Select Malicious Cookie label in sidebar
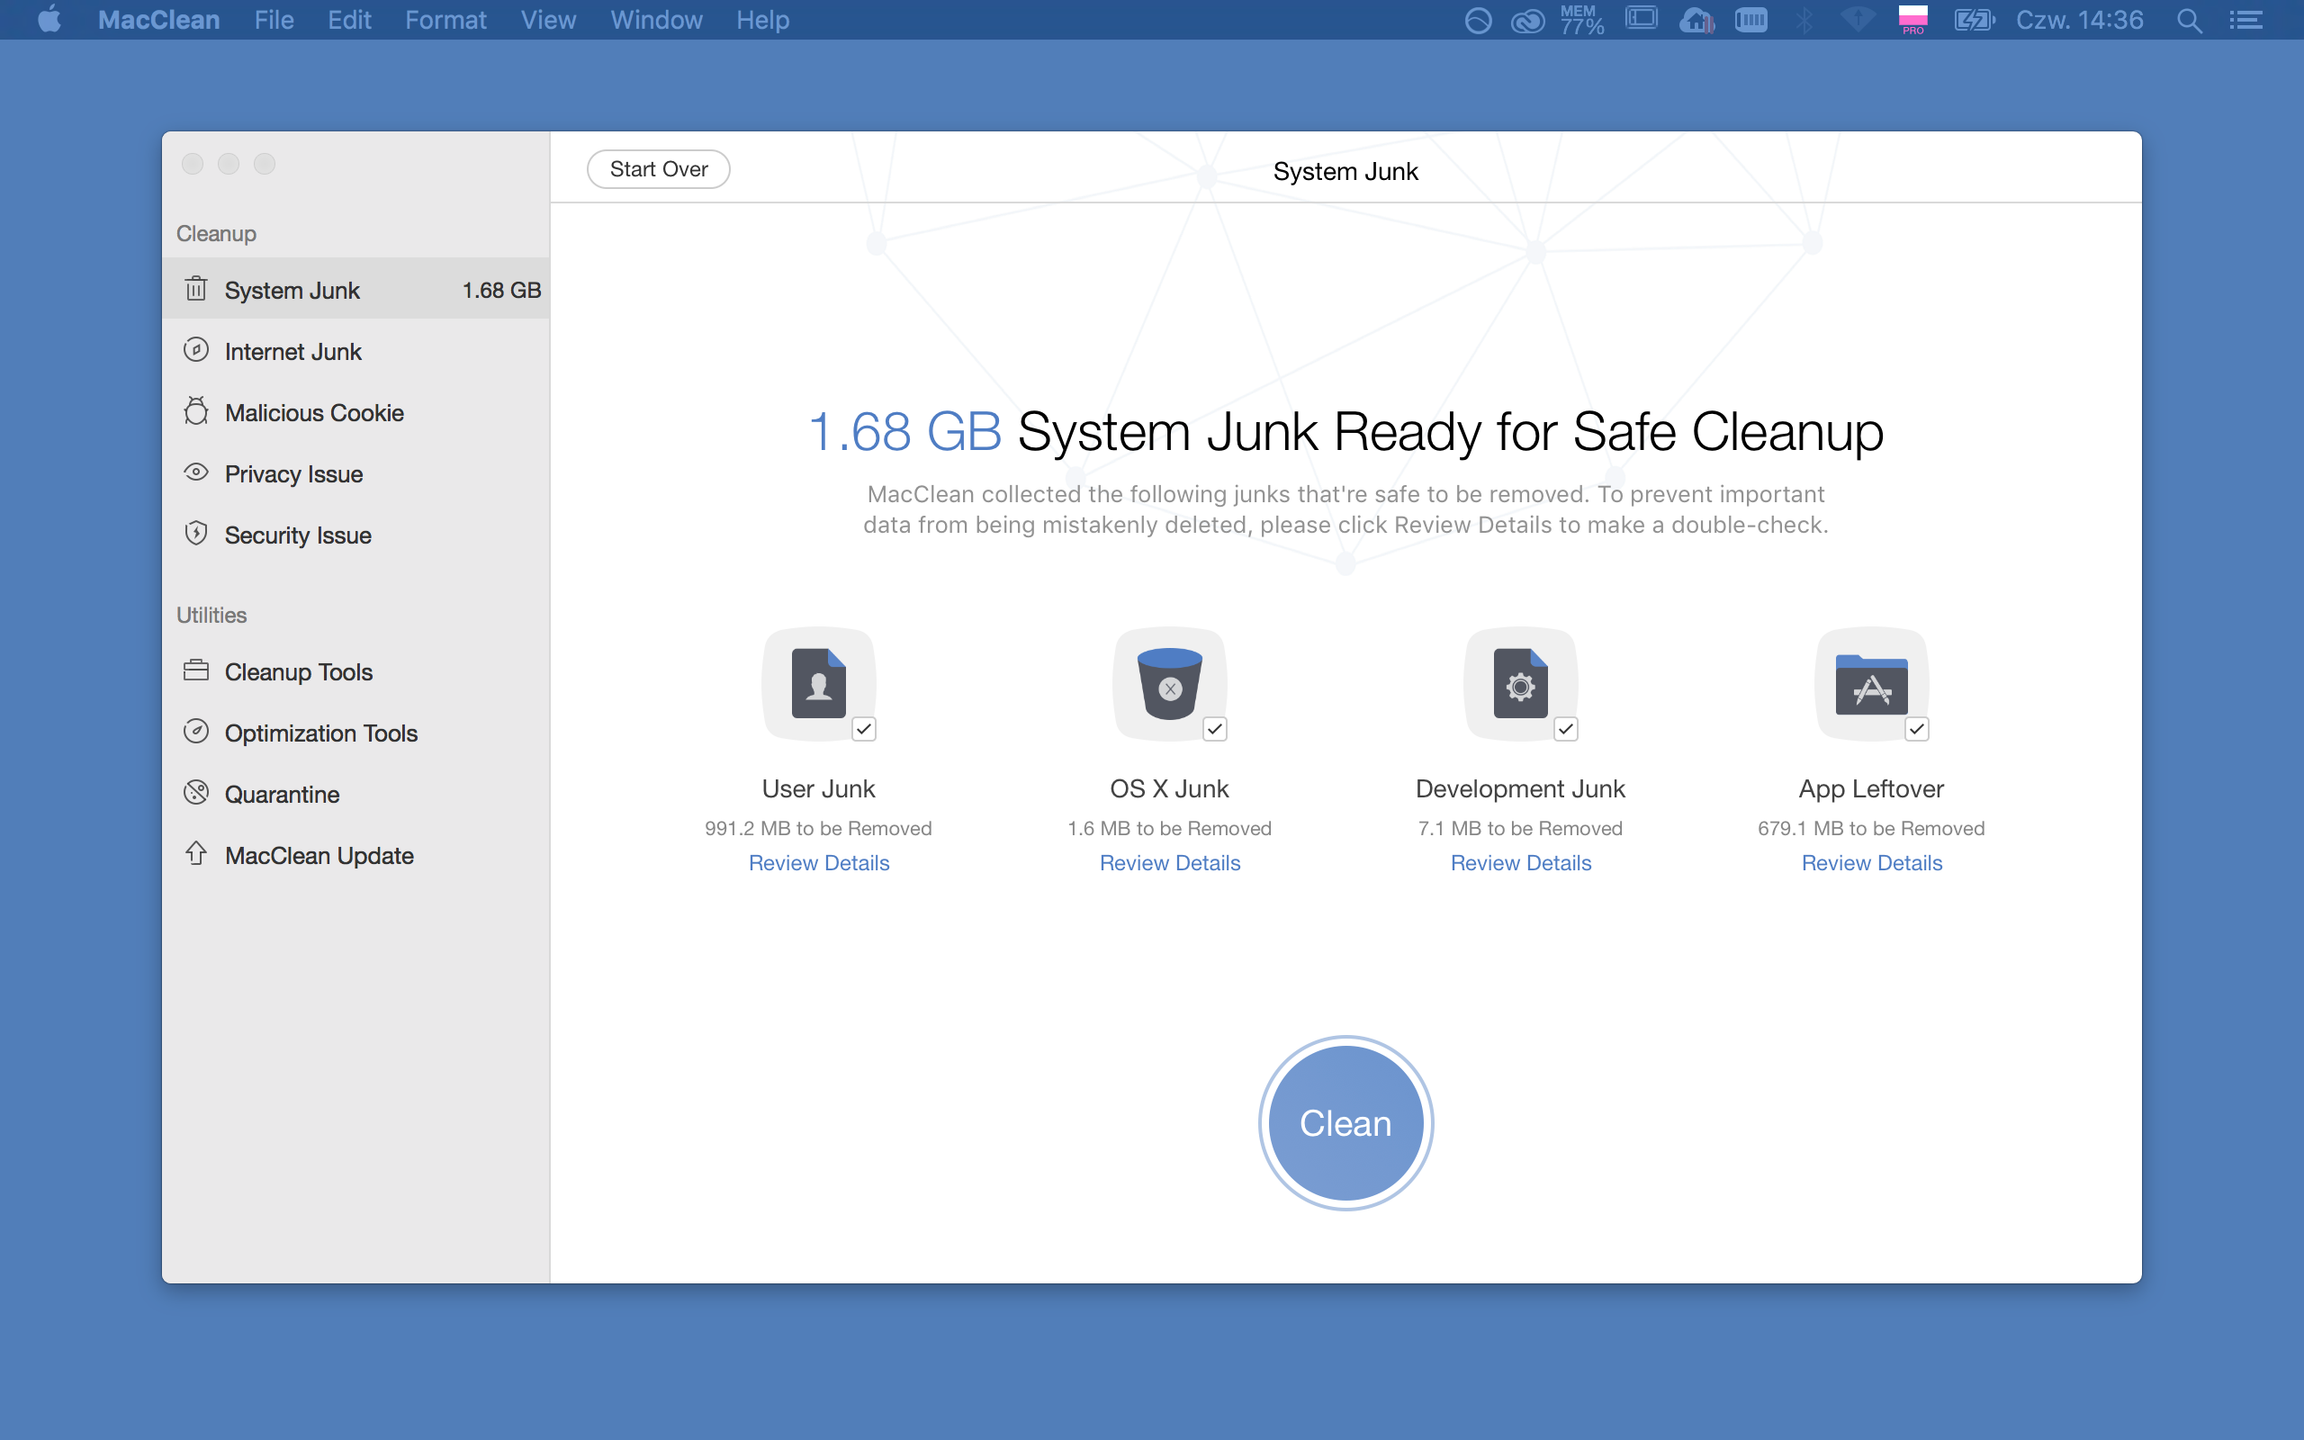This screenshot has height=1440, width=2304. [x=314, y=412]
